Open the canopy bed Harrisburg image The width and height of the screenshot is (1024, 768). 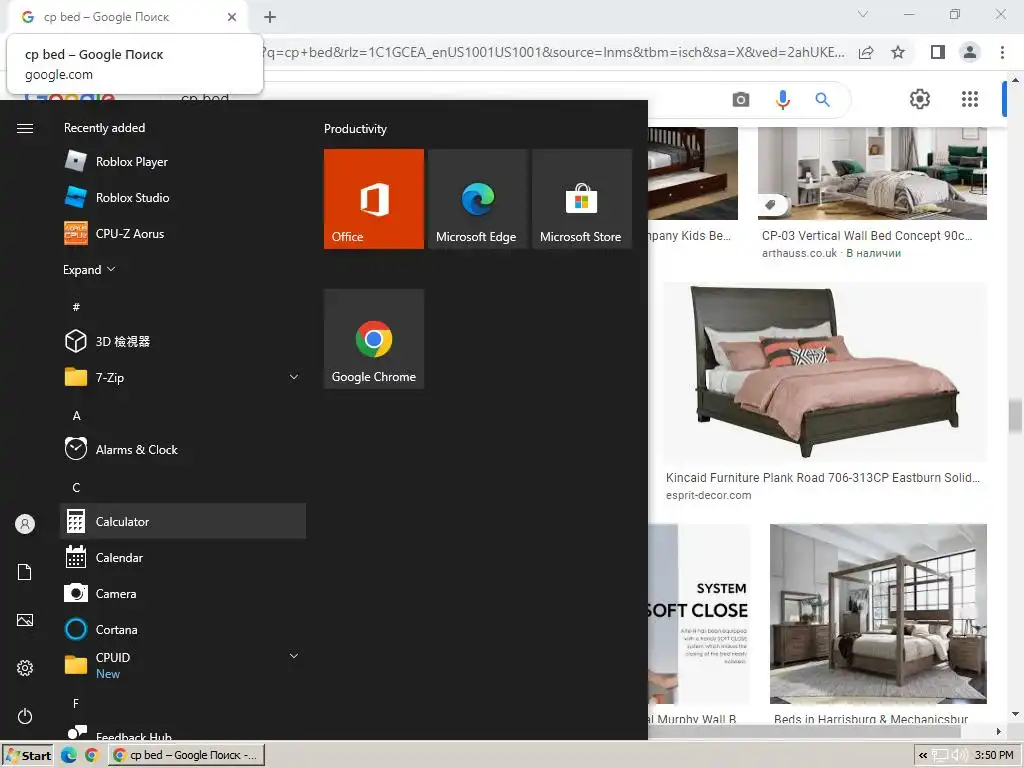pyautogui.click(x=878, y=613)
